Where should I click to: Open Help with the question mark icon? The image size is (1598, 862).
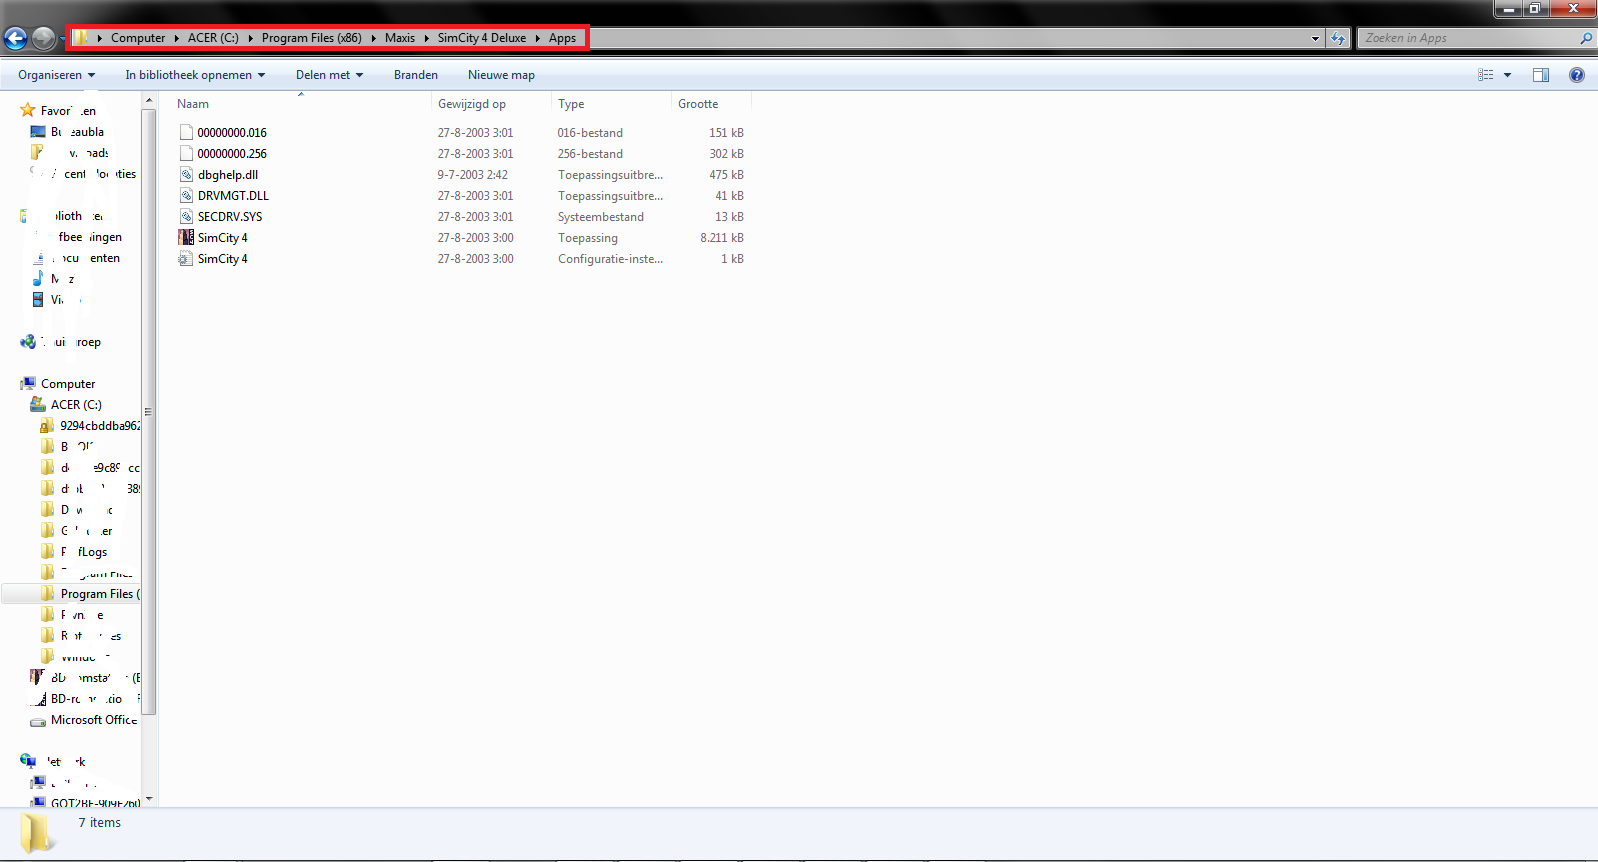pos(1577,75)
